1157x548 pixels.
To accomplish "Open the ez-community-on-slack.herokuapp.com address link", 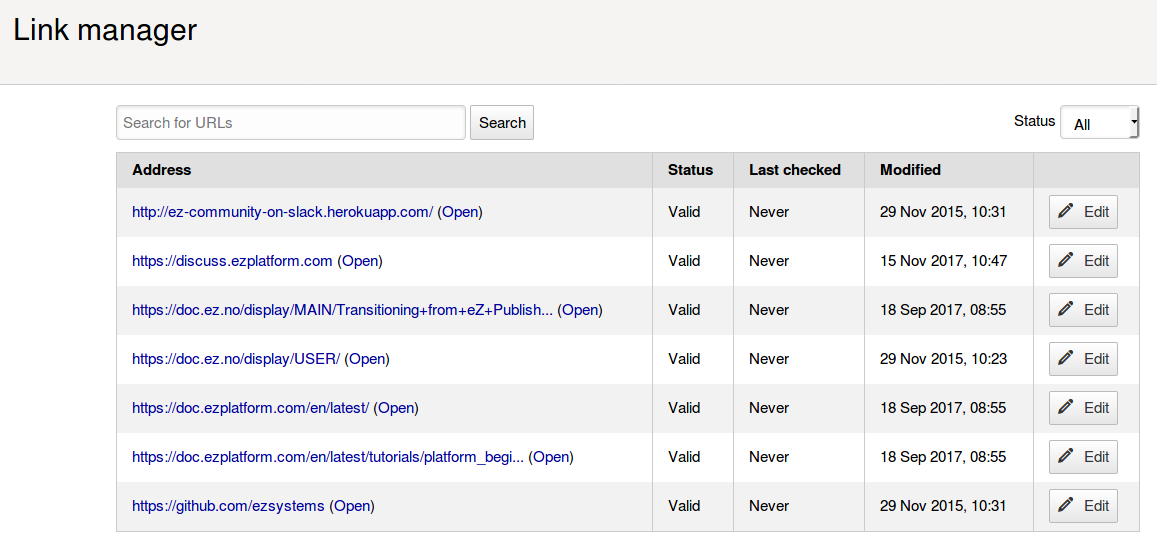I will click(x=282, y=212).
